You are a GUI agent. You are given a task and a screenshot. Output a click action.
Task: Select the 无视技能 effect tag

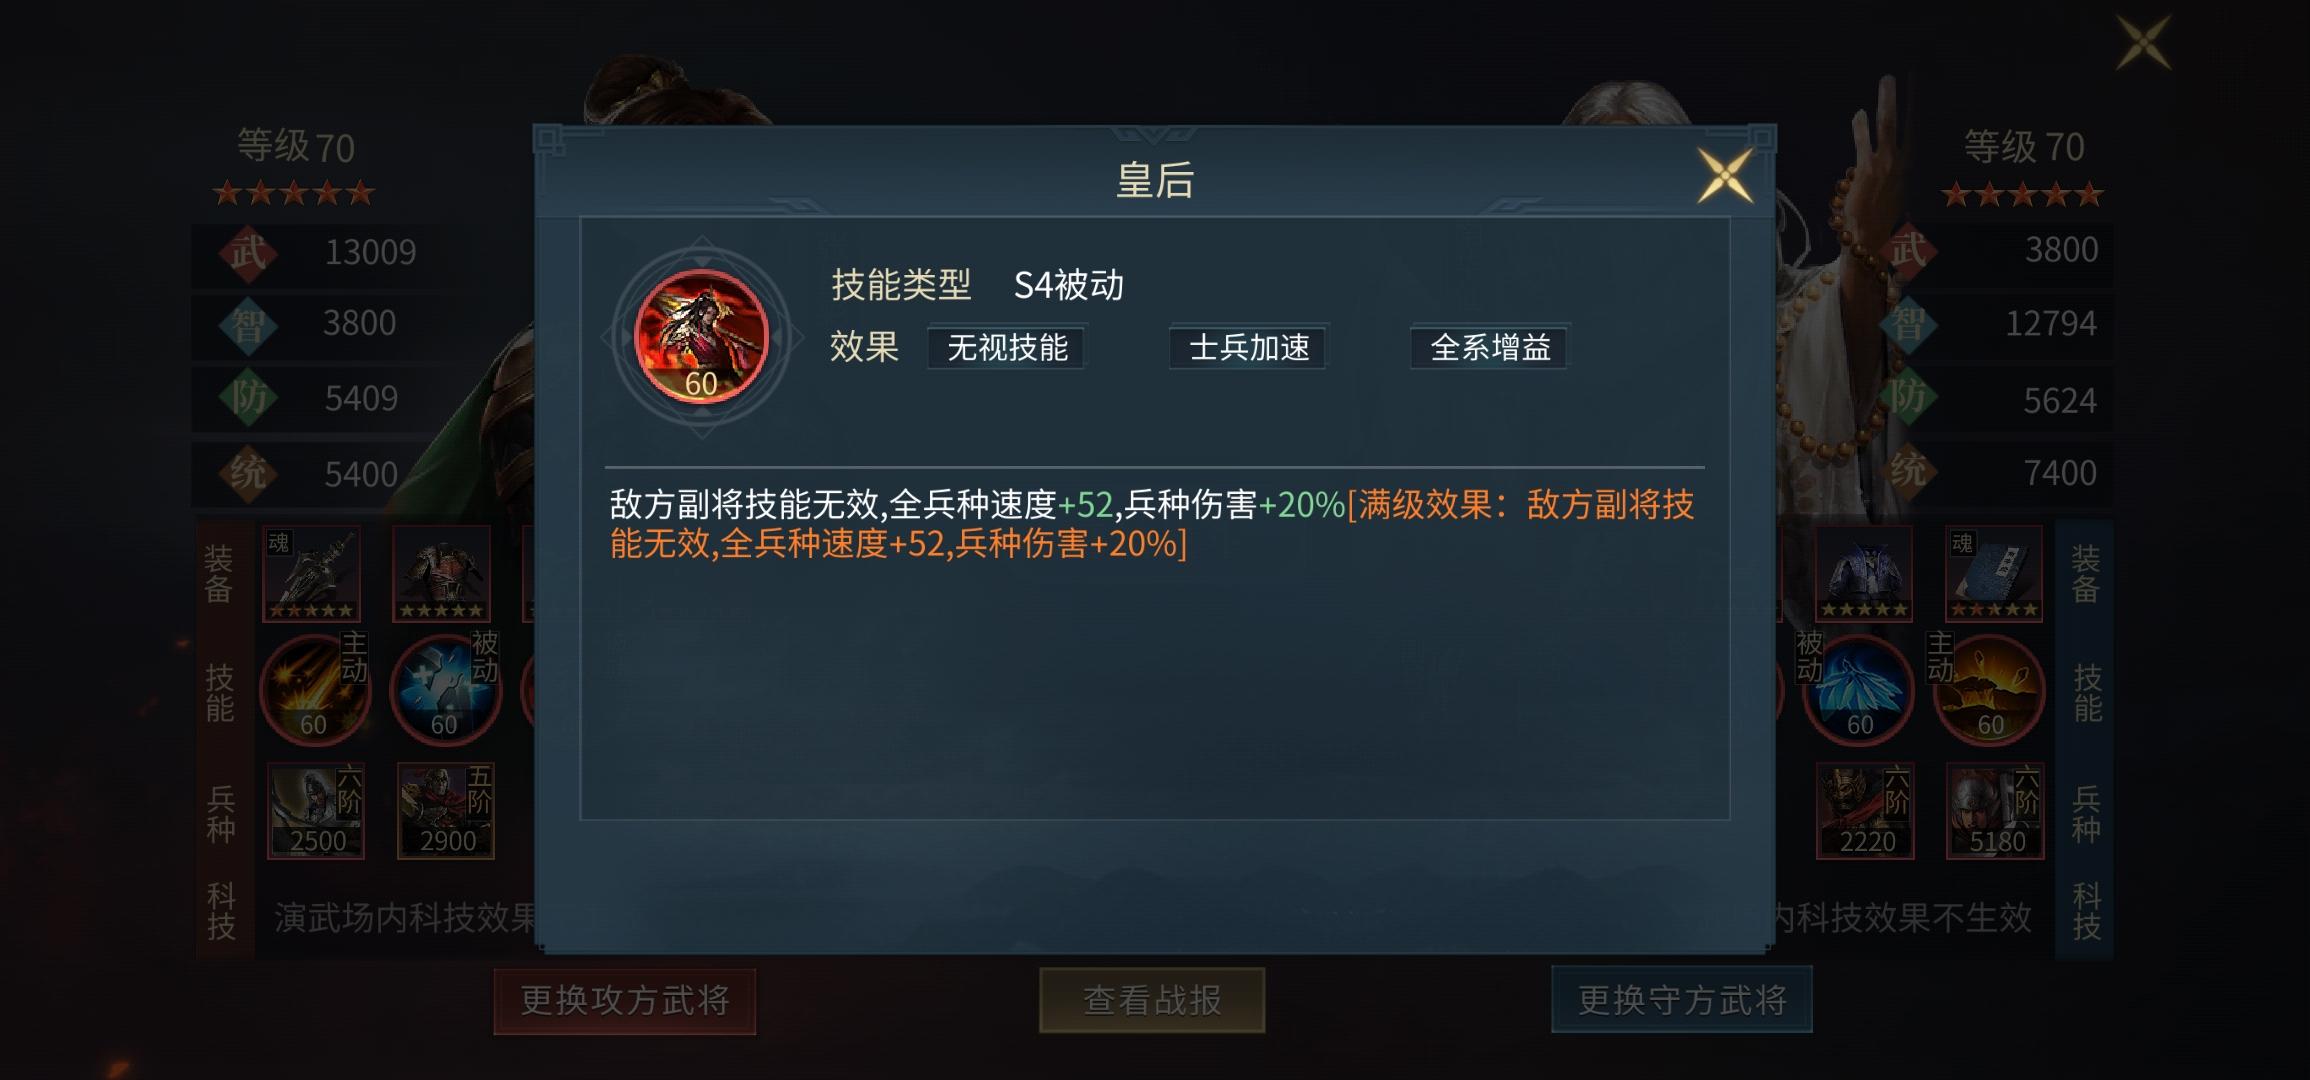tap(1007, 348)
